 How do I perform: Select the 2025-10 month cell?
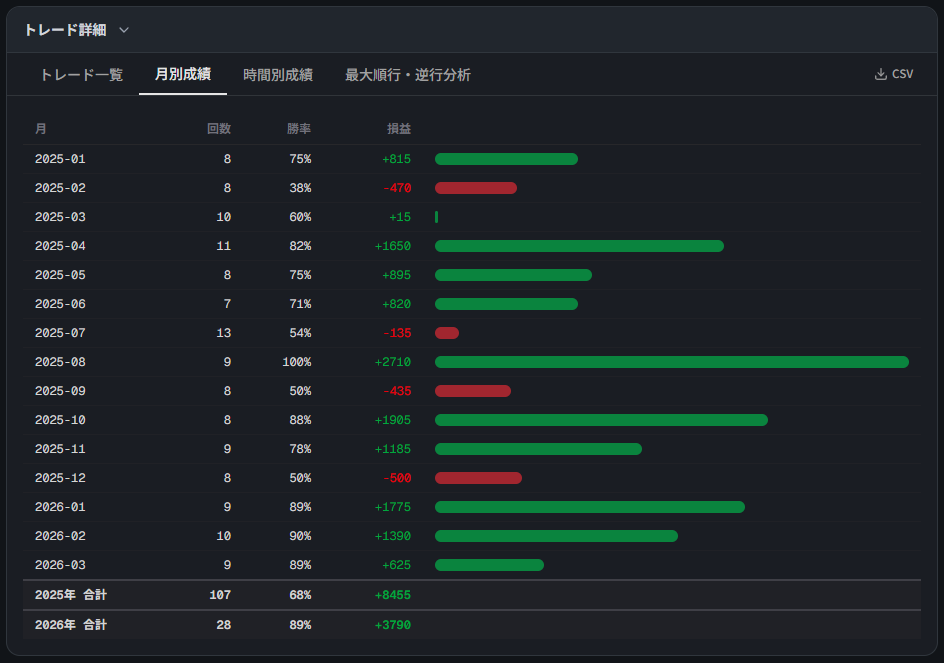tap(60, 420)
